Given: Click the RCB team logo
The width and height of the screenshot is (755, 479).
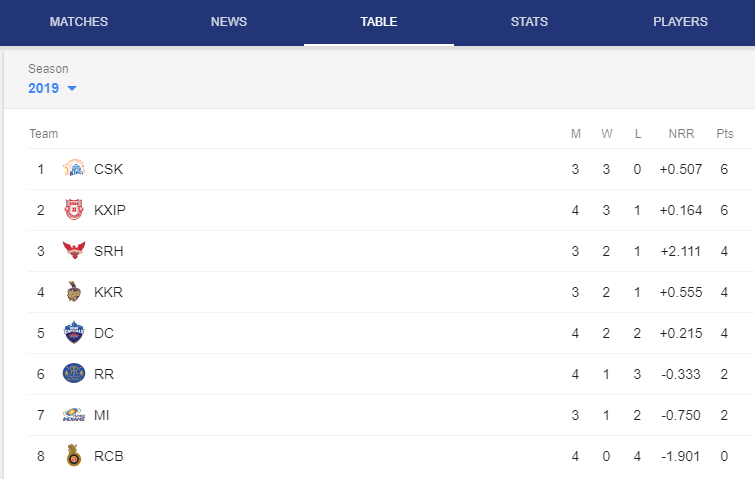Looking at the screenshot, I should click(x=74, y=455).
